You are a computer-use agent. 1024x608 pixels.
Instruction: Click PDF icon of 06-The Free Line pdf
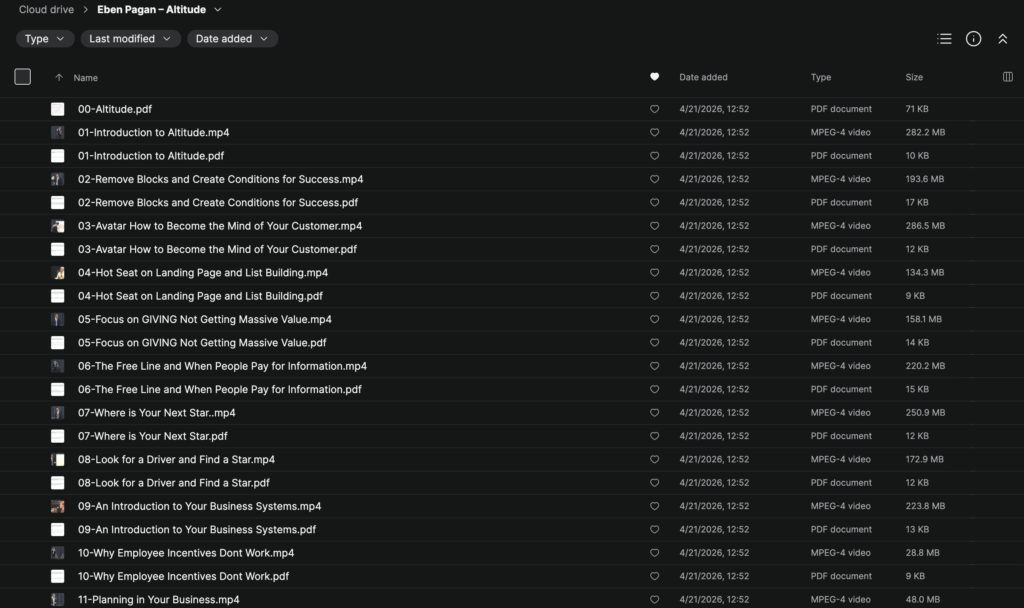[x=57, y=389]
